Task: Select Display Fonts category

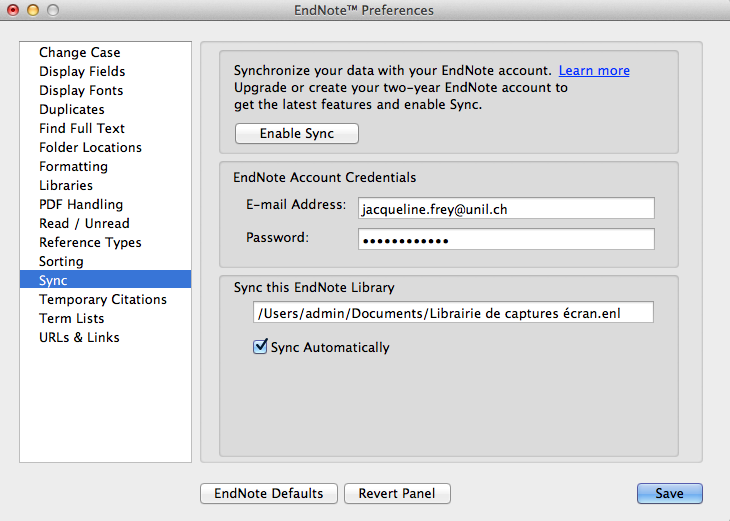Action: coord(82,90)
